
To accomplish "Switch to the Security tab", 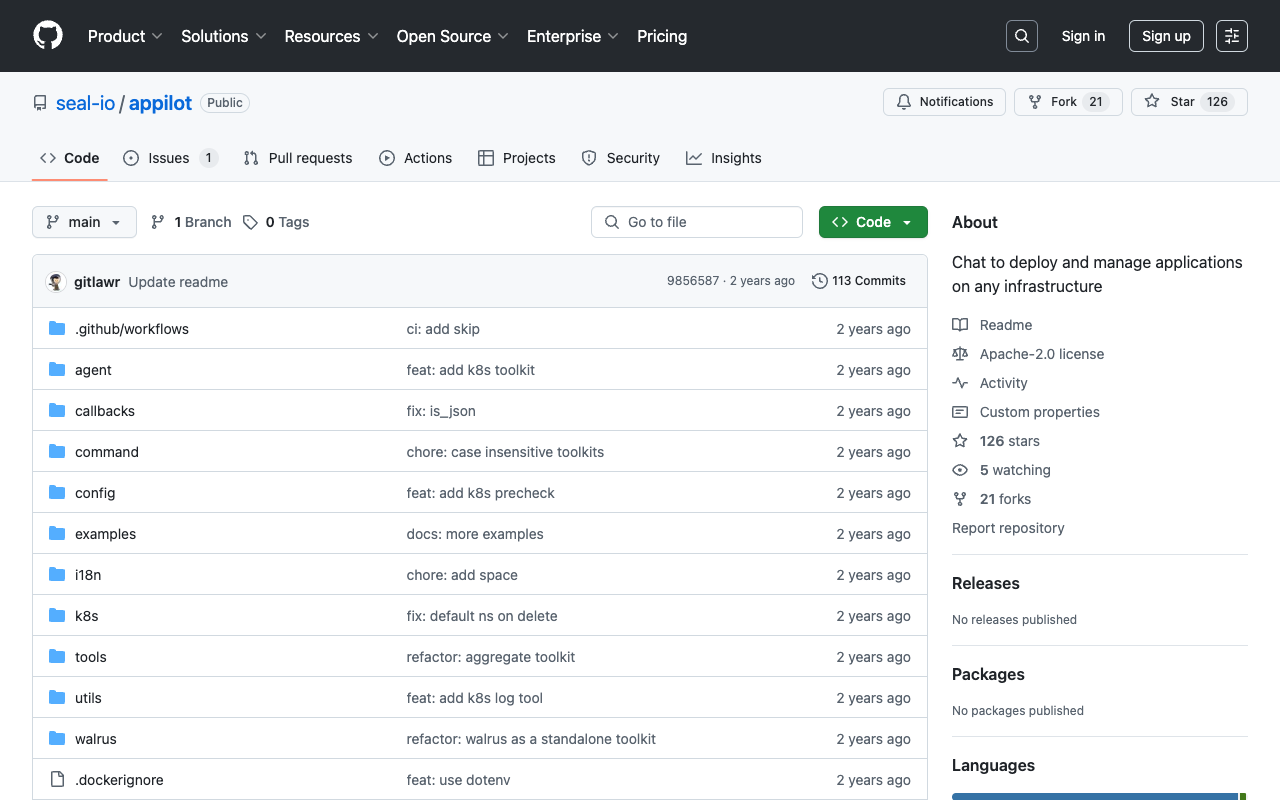I will [x=621, y=158].
